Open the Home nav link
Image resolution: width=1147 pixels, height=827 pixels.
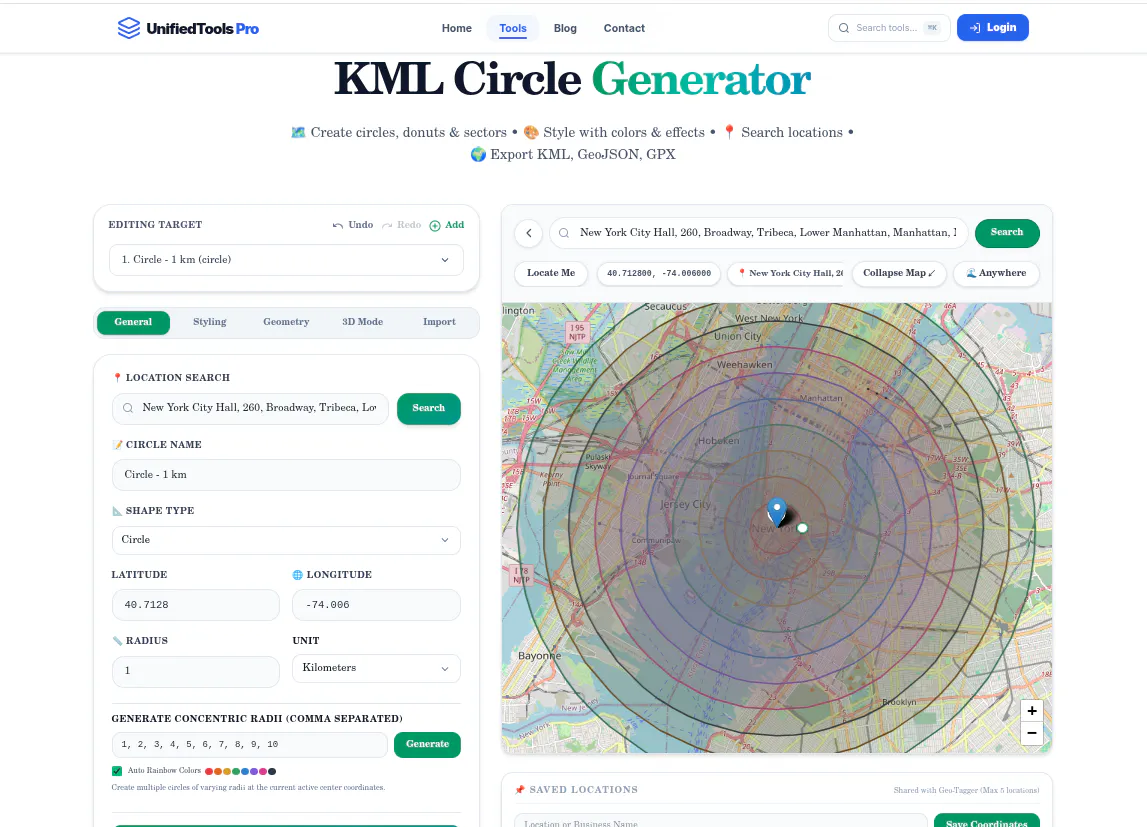point(456,28)
